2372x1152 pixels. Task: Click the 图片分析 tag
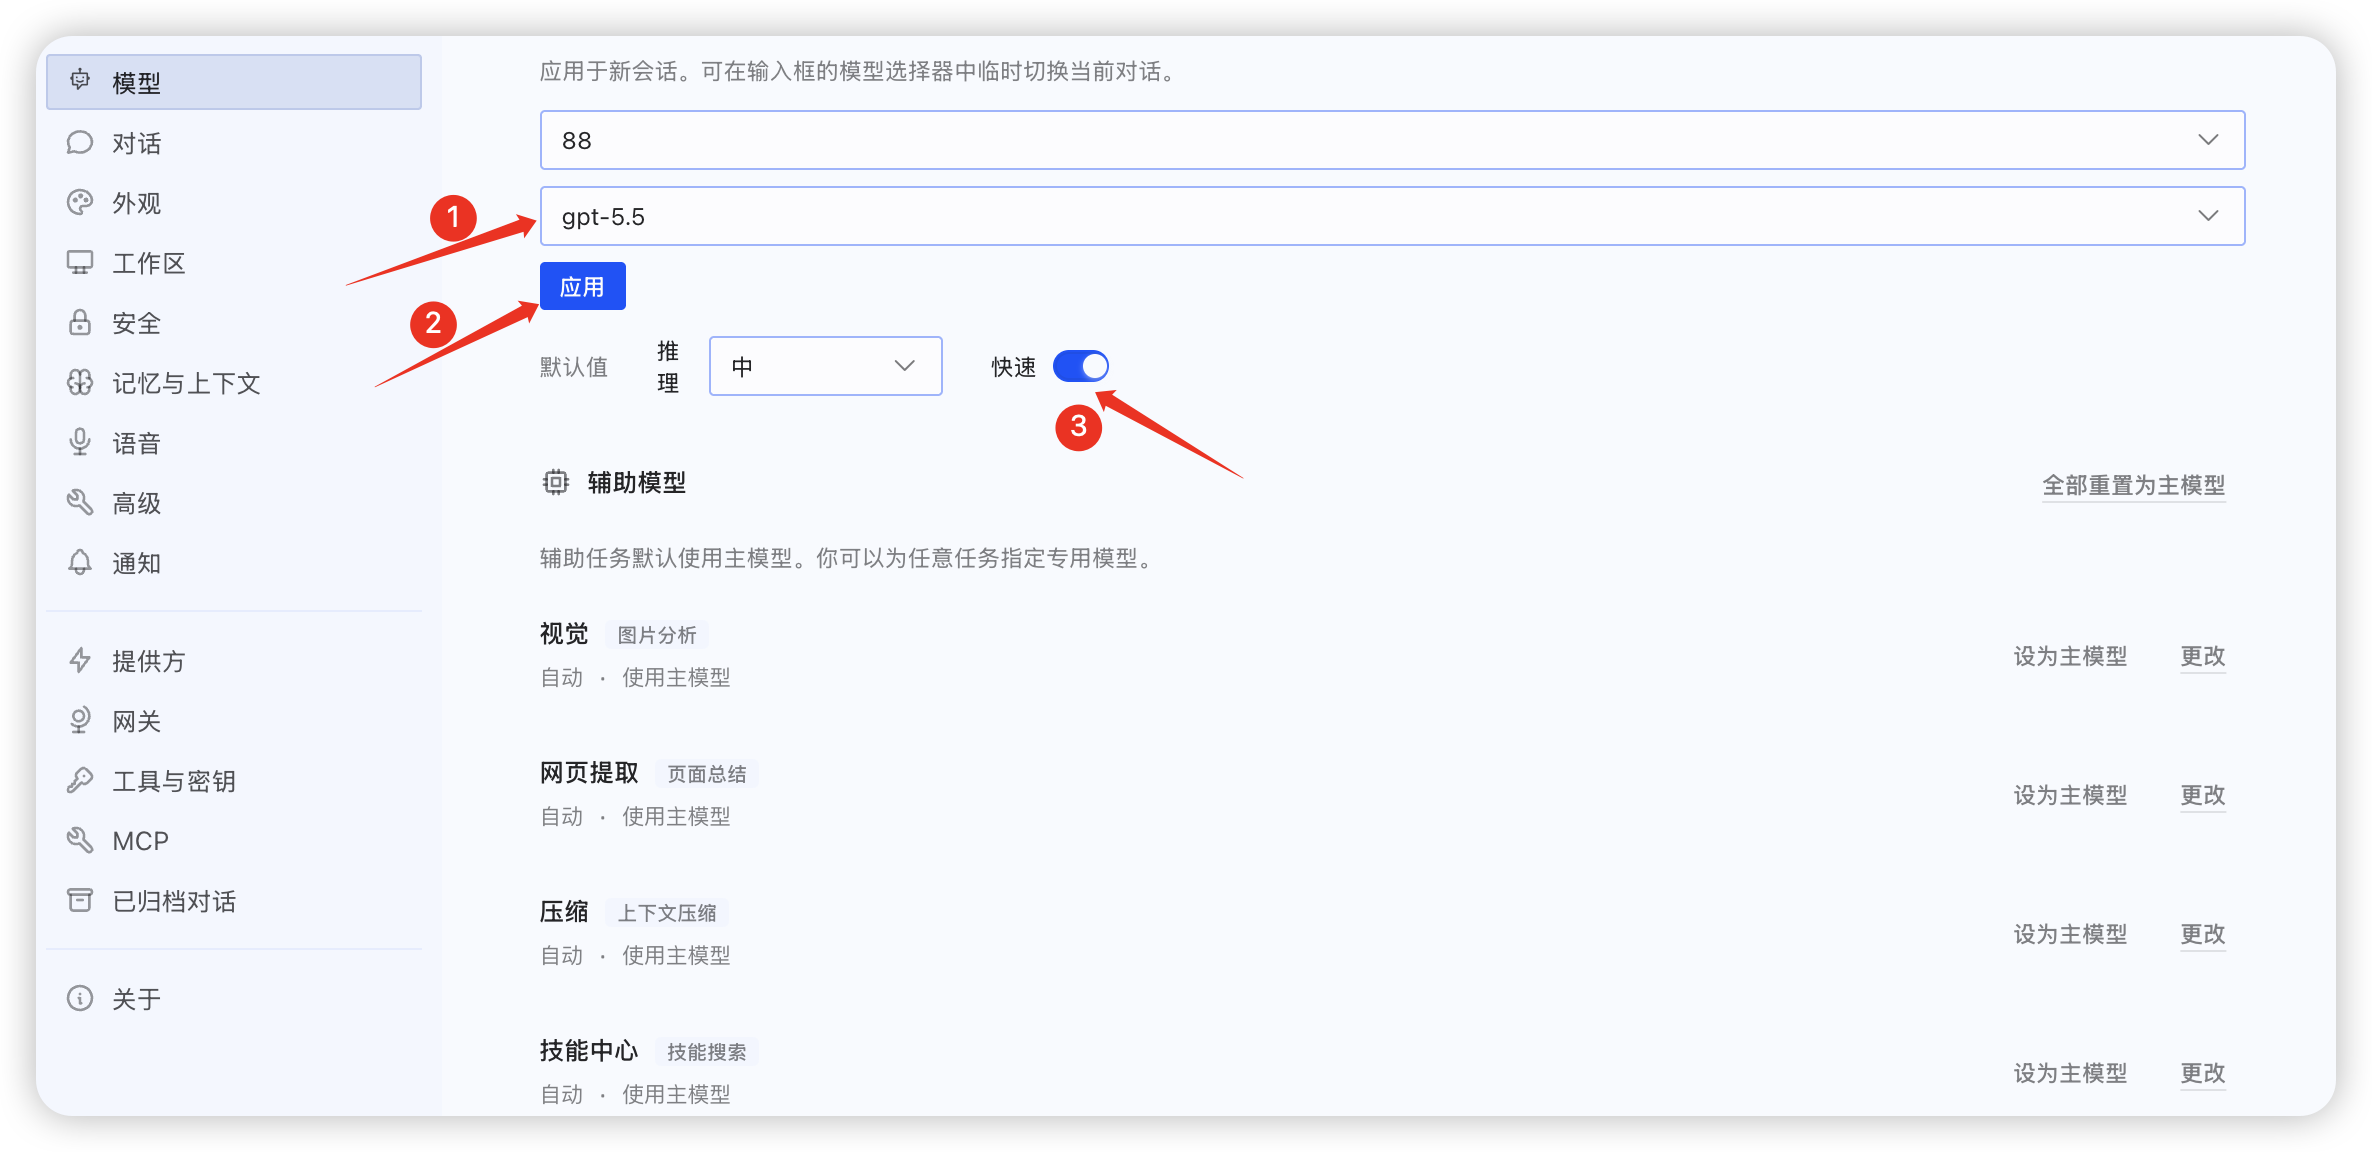(657, 635)
